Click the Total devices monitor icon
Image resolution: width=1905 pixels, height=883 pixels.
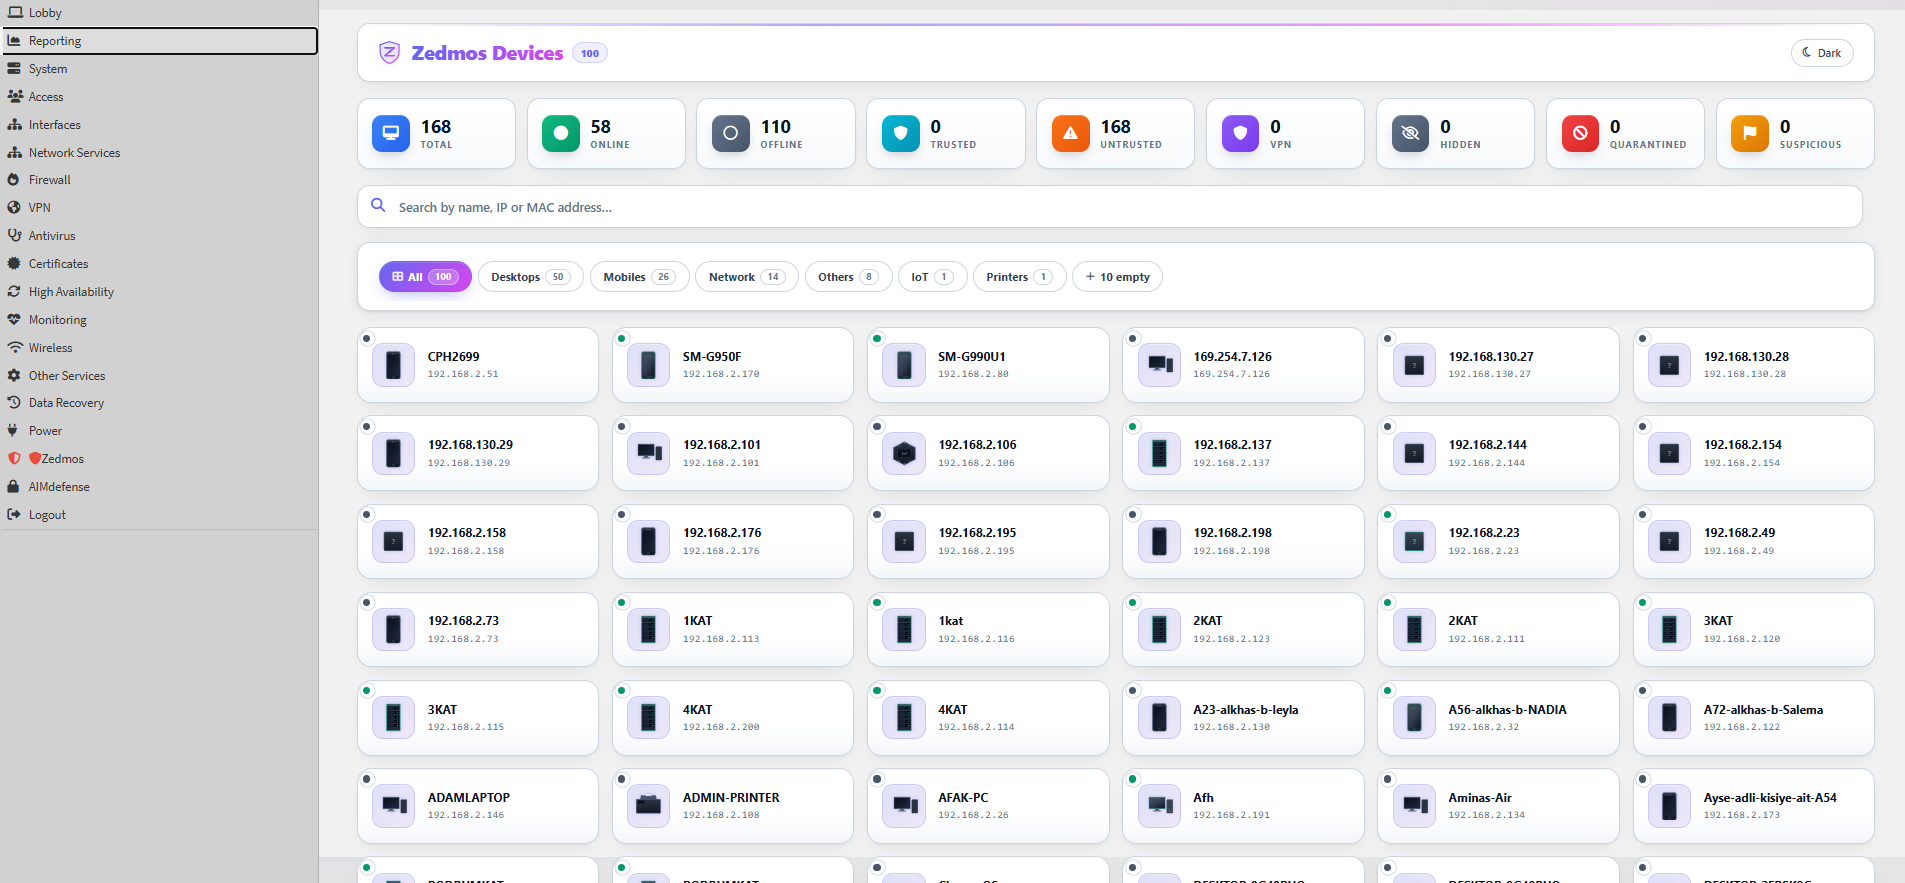(x=391, y=133)
